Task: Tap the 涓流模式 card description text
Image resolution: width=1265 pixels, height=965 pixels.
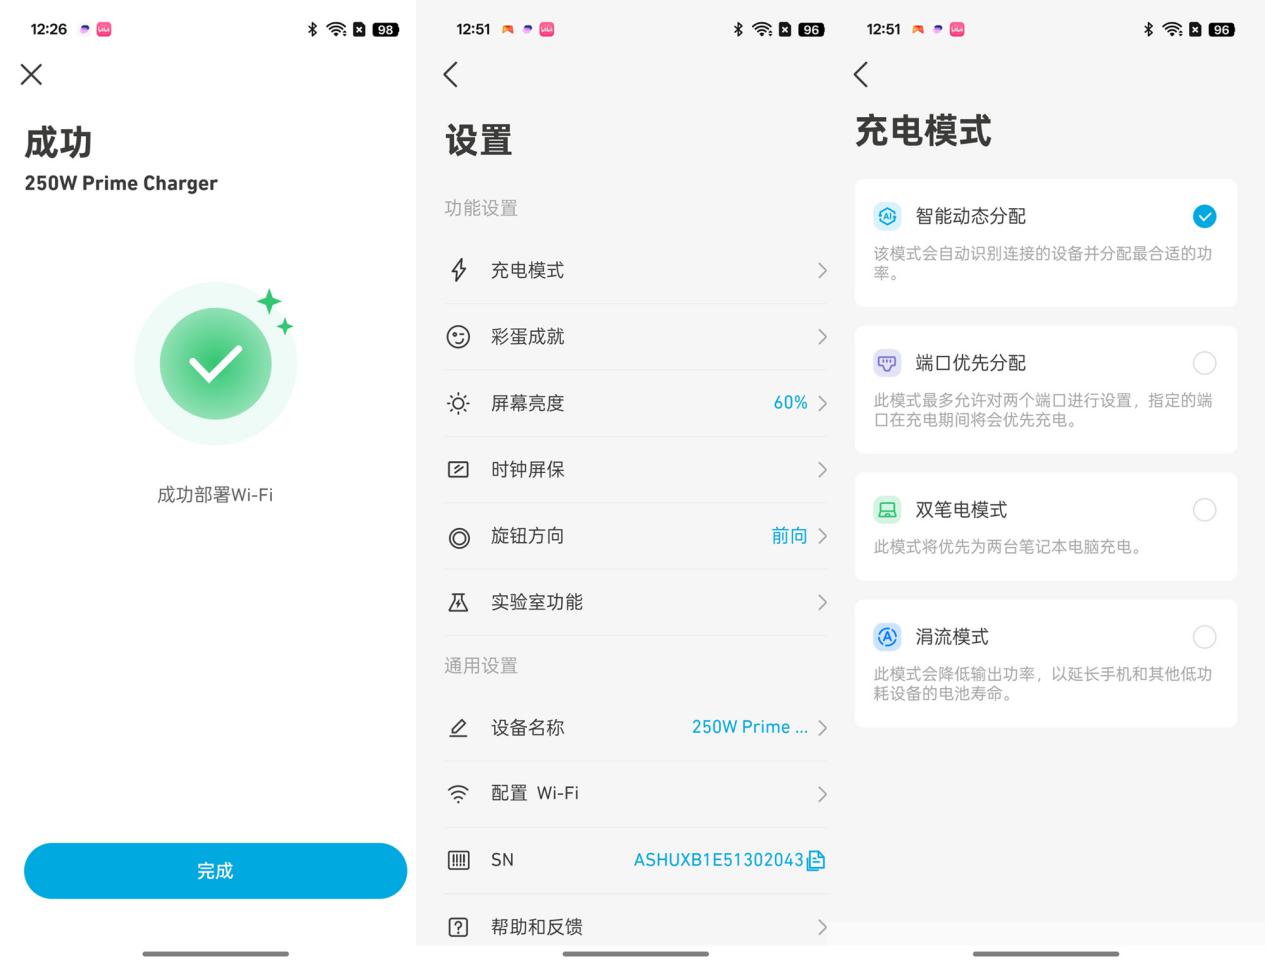Action: pos(1043,684)
